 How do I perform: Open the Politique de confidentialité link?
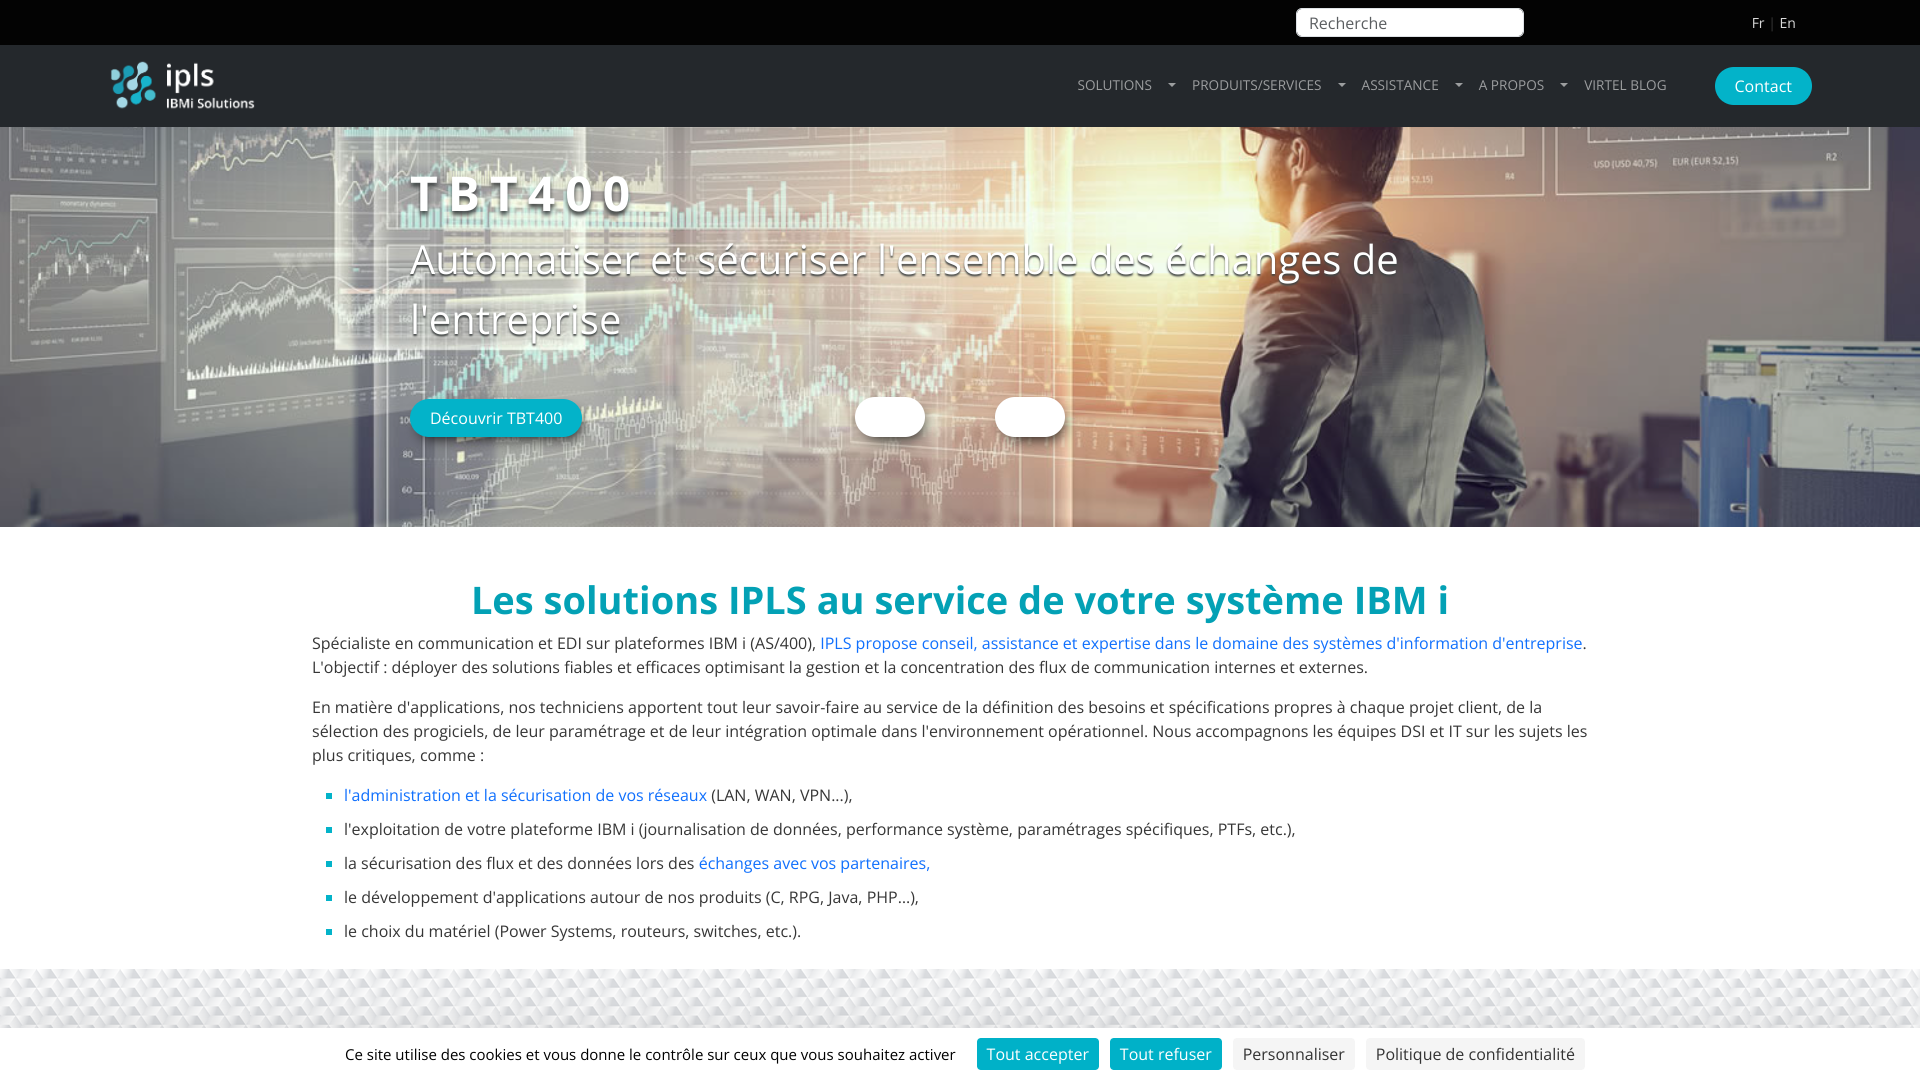(x=1475, y=1054)
